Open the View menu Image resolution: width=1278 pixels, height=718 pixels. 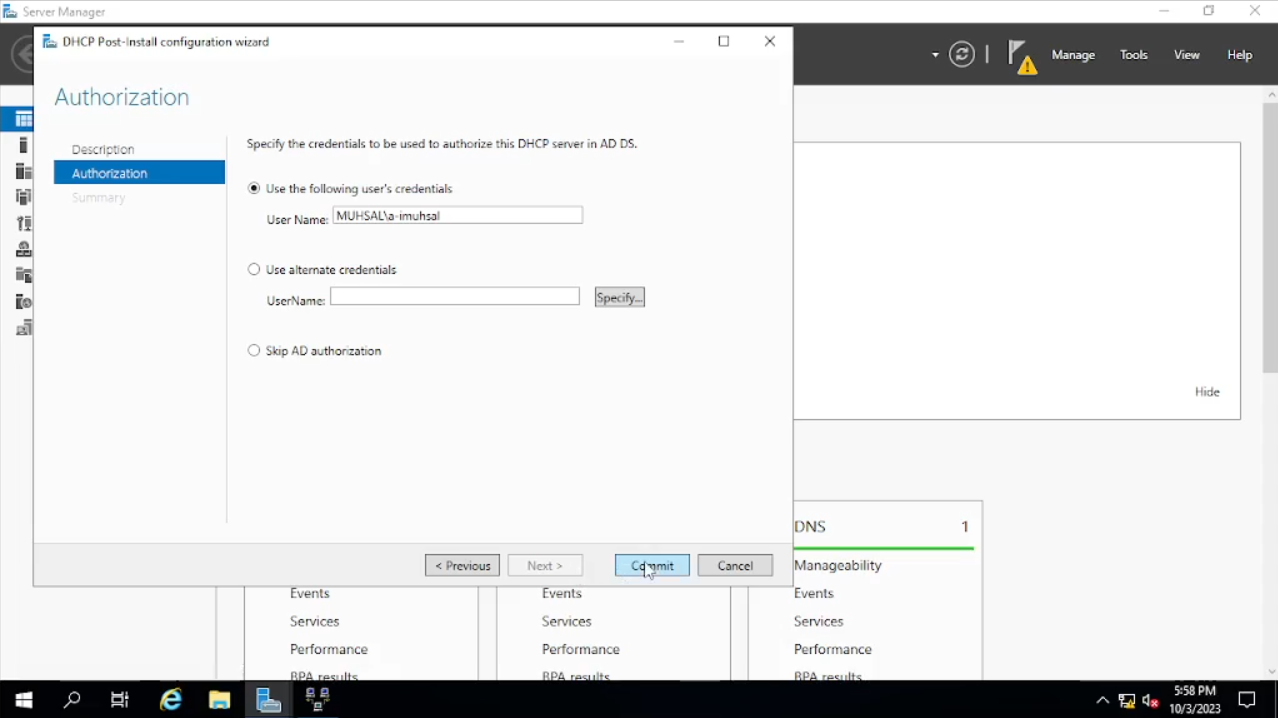tap(1187, 55)
